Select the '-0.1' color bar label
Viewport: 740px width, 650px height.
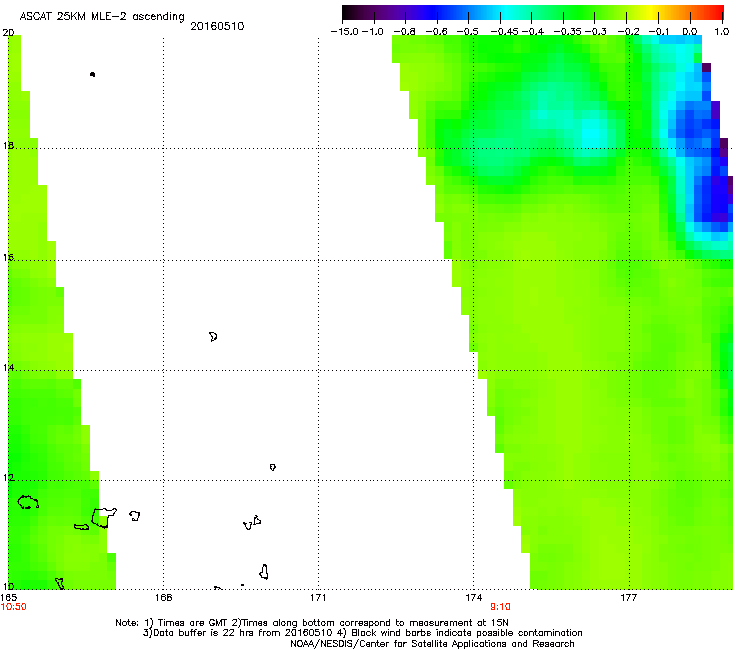pyautogui.click(x=658, y=32)
